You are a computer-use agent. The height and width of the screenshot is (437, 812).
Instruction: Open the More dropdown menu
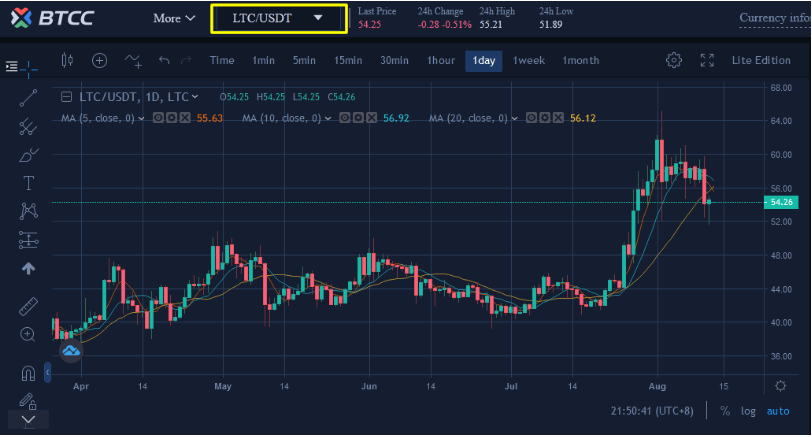click(x=174, y=18)
